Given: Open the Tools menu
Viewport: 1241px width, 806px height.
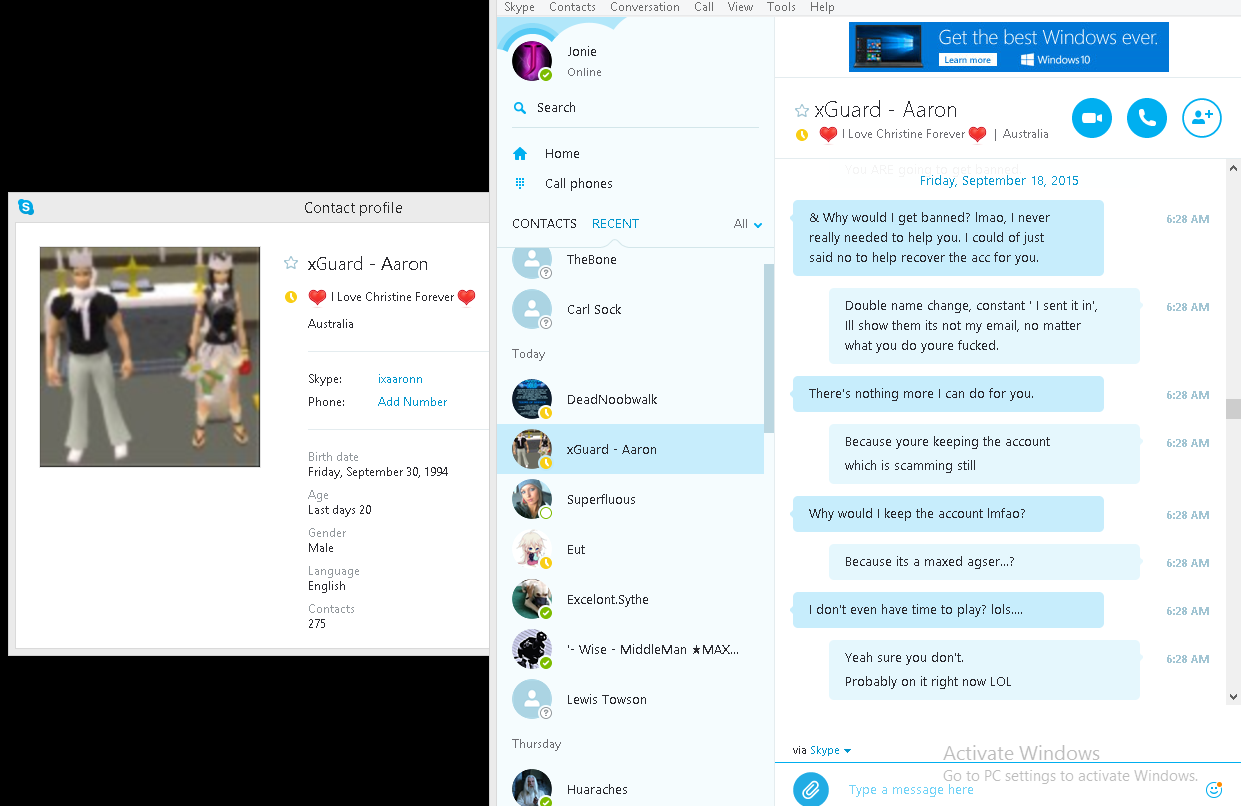Looking at the screenshot, I should coord(781,7).
